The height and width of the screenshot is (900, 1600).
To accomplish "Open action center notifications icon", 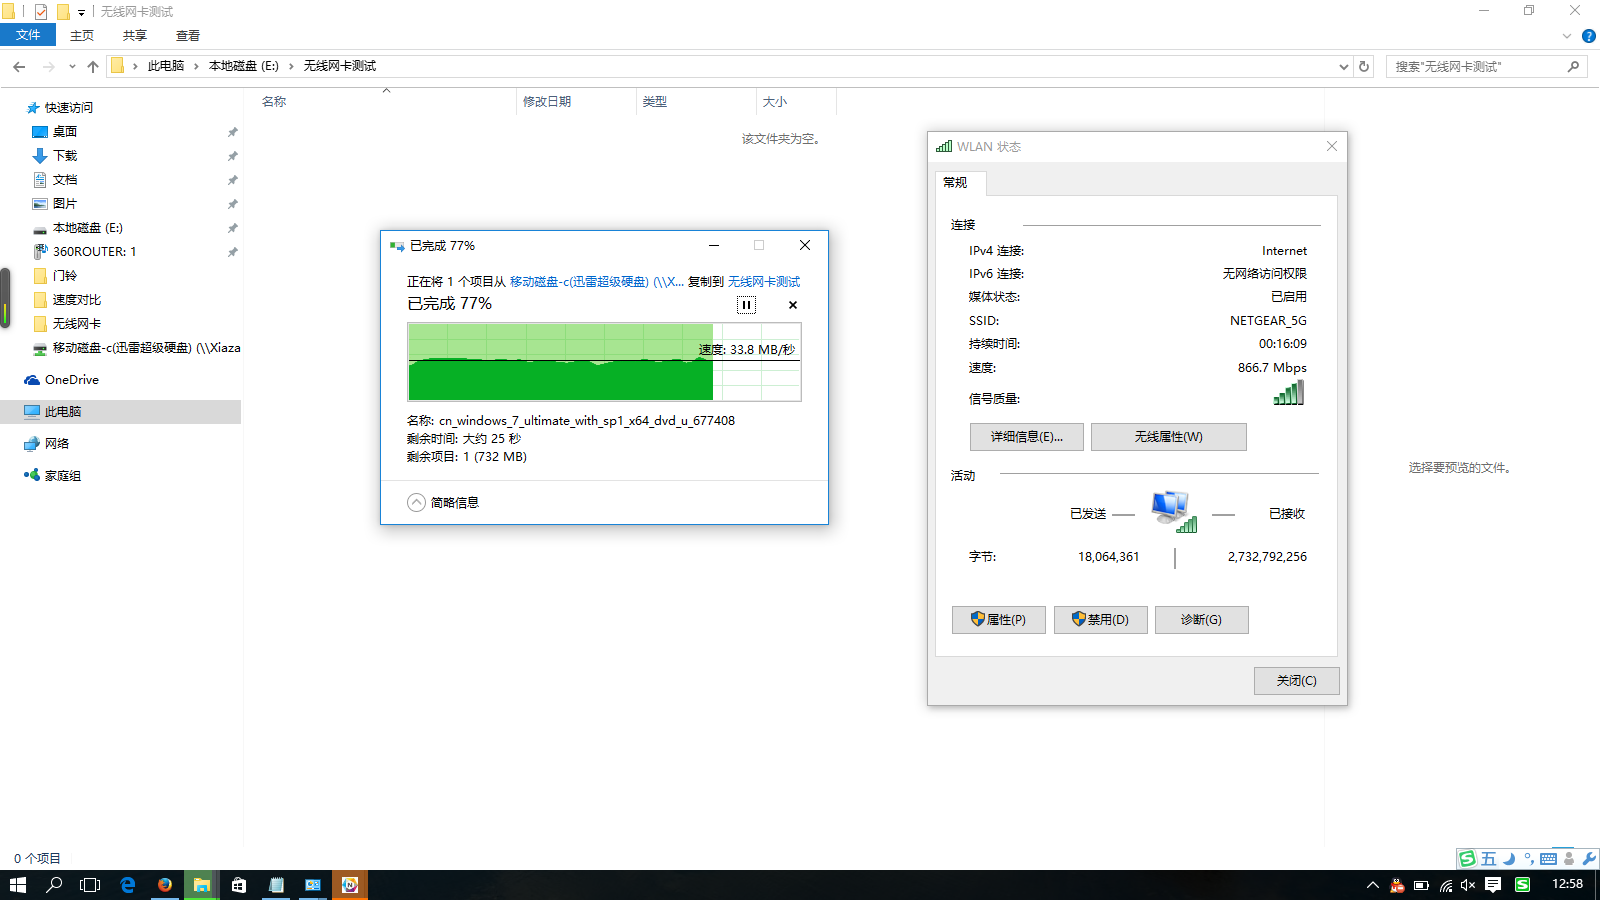I will coord(1493,885).
